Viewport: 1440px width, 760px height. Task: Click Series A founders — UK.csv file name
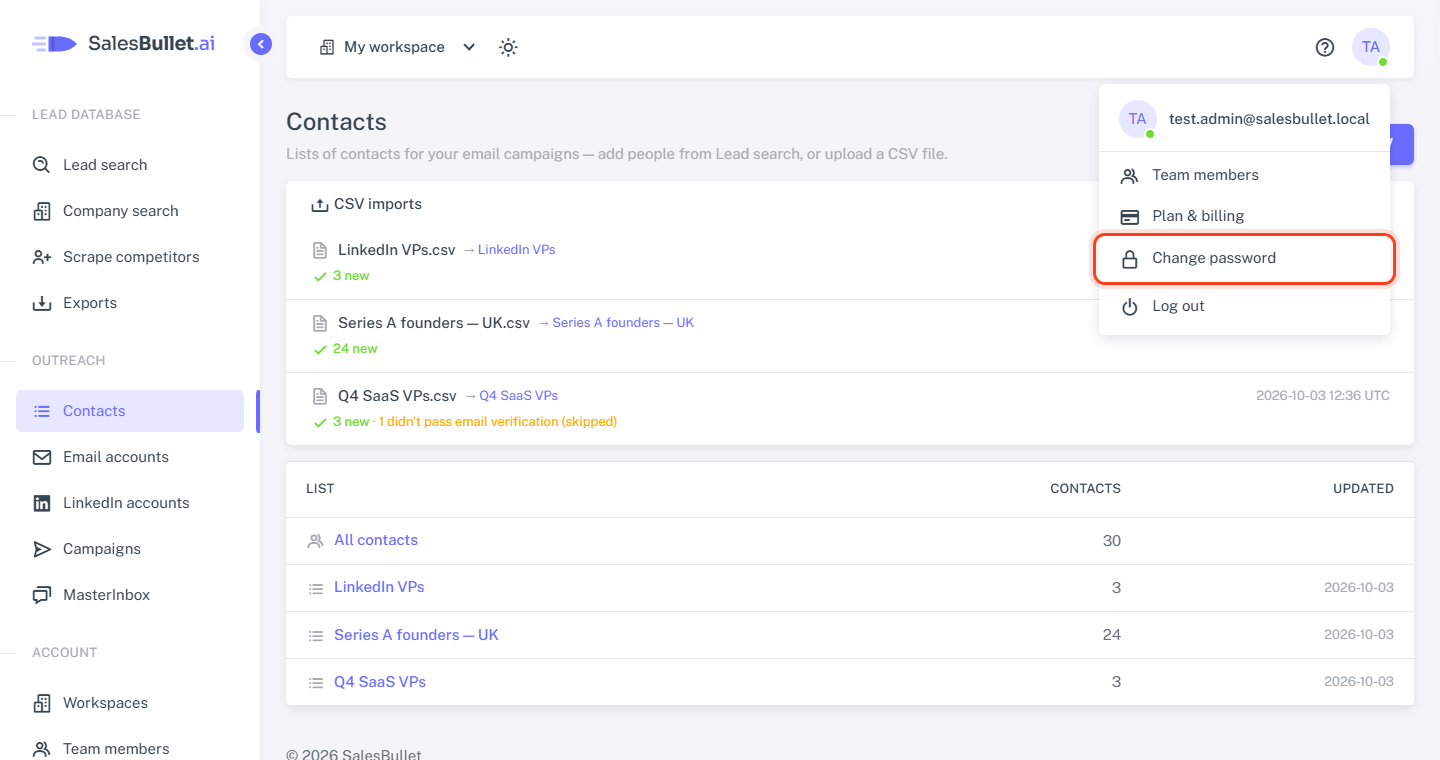[x=434, y=323]
